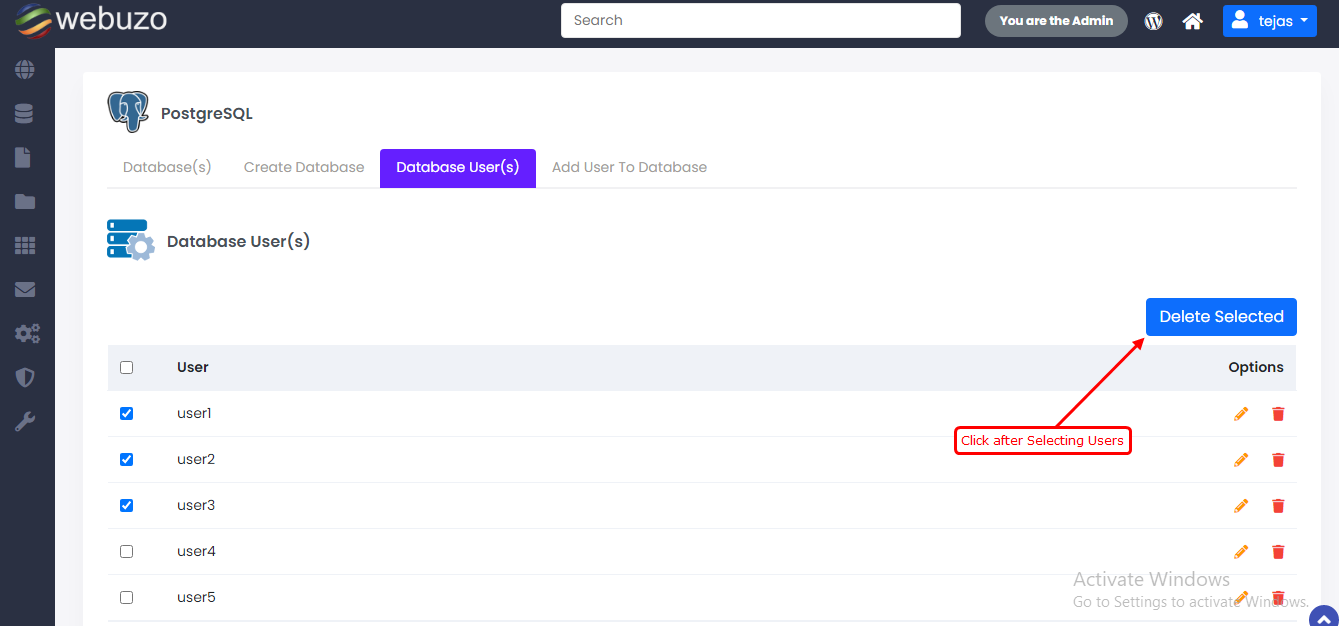Open the tejas account dropdown
This screenshot has height=626, width=1339.
[1269, 20]
